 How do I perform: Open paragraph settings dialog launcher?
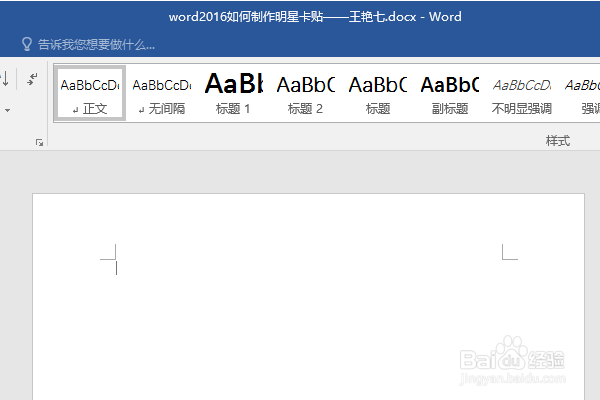coord(39,143)
